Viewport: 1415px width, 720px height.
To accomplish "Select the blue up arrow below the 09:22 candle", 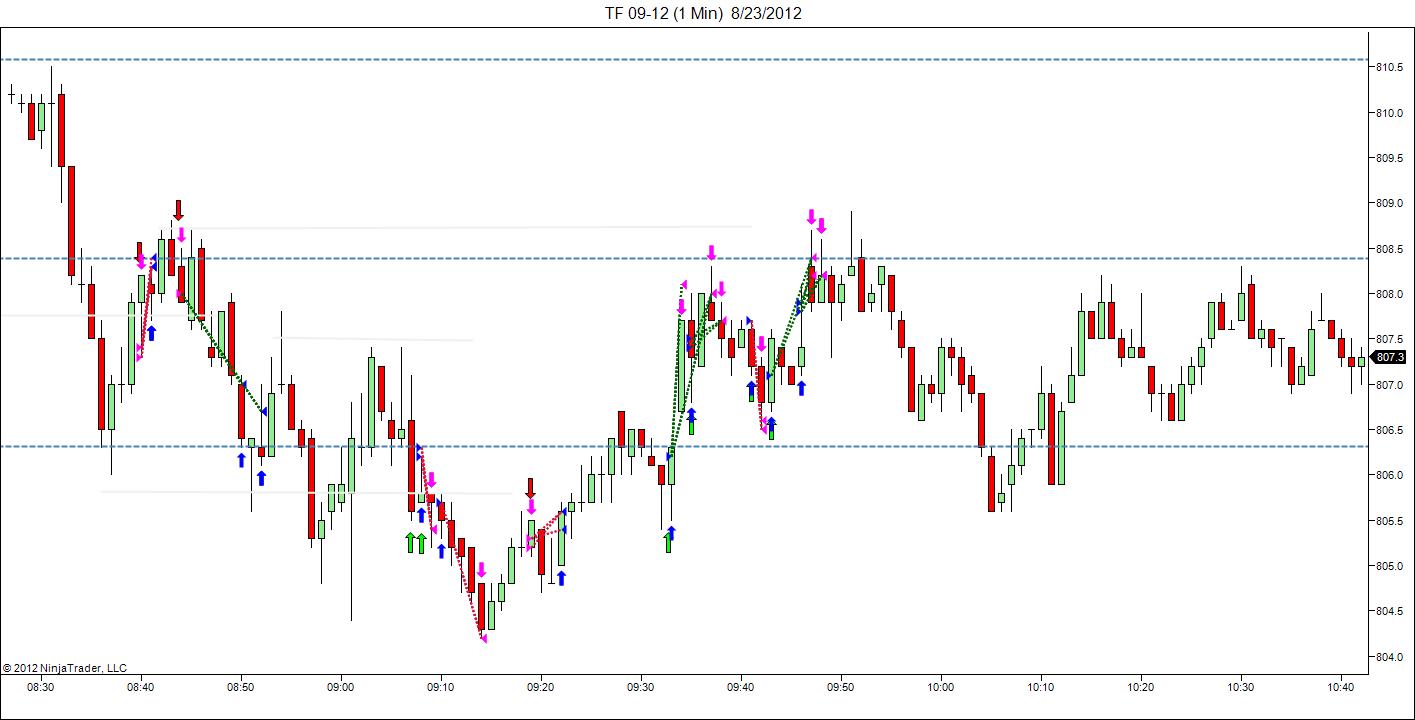I will point(561,577).
